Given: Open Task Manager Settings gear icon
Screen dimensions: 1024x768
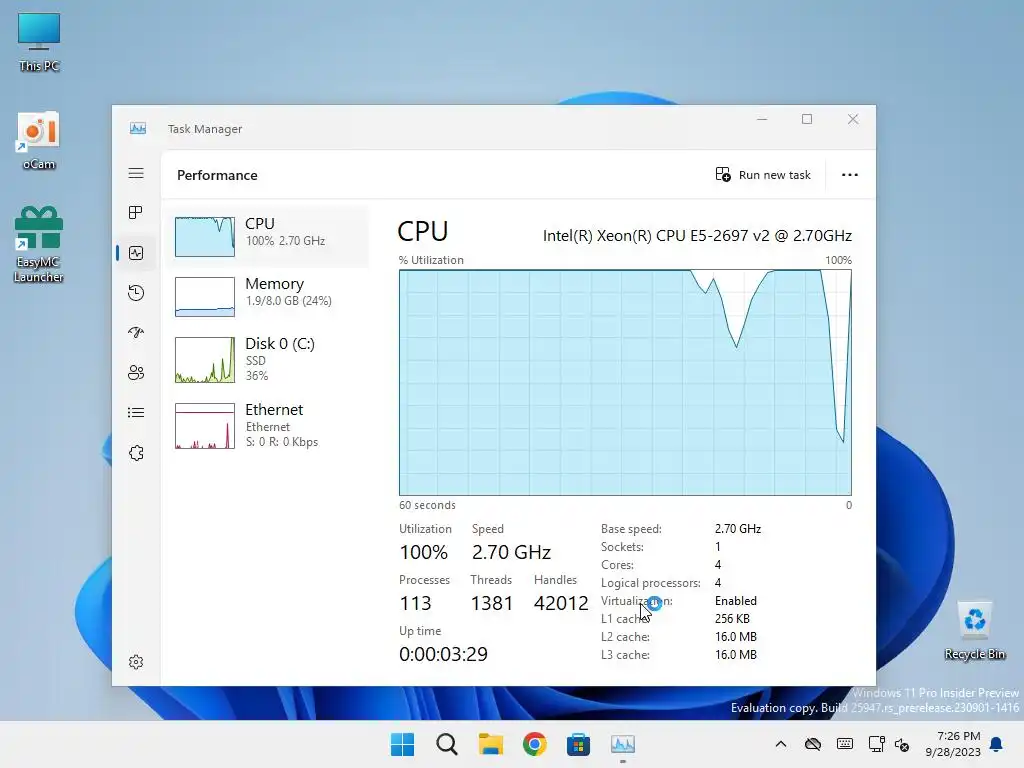Looking at the screenshot, I should pyautogui.click(x=136, y=662).
